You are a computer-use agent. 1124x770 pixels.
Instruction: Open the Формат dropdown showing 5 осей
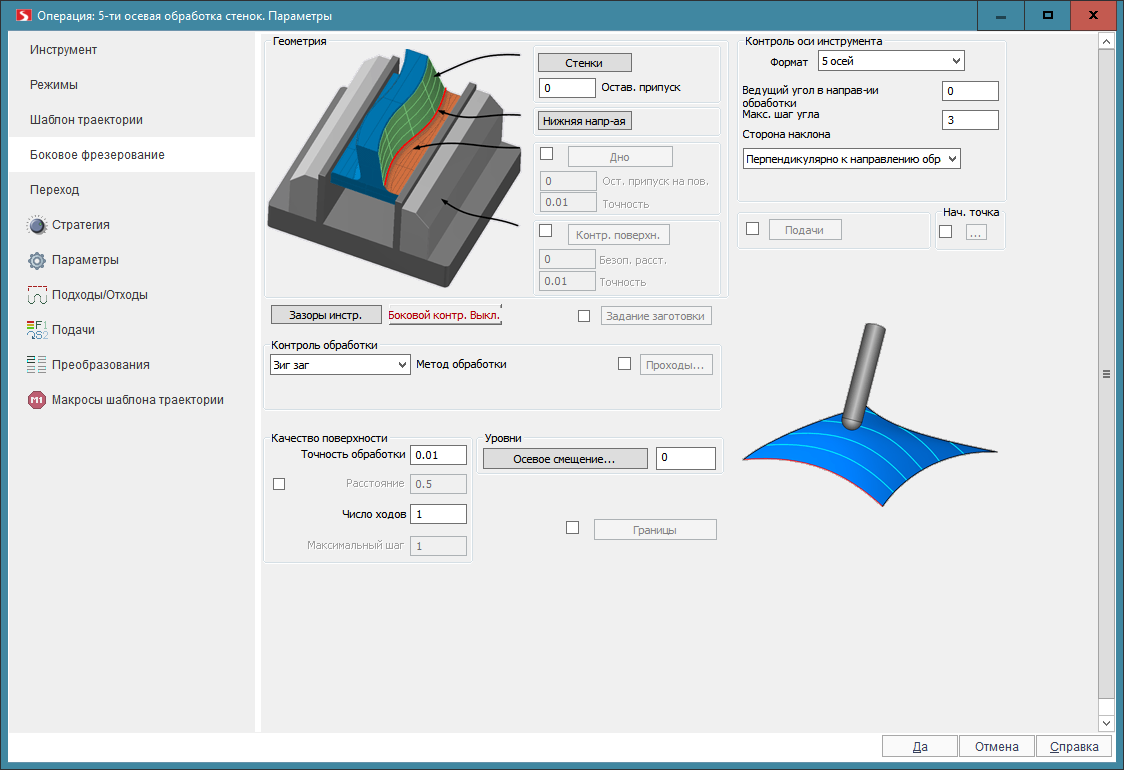(x=891, y=61)
